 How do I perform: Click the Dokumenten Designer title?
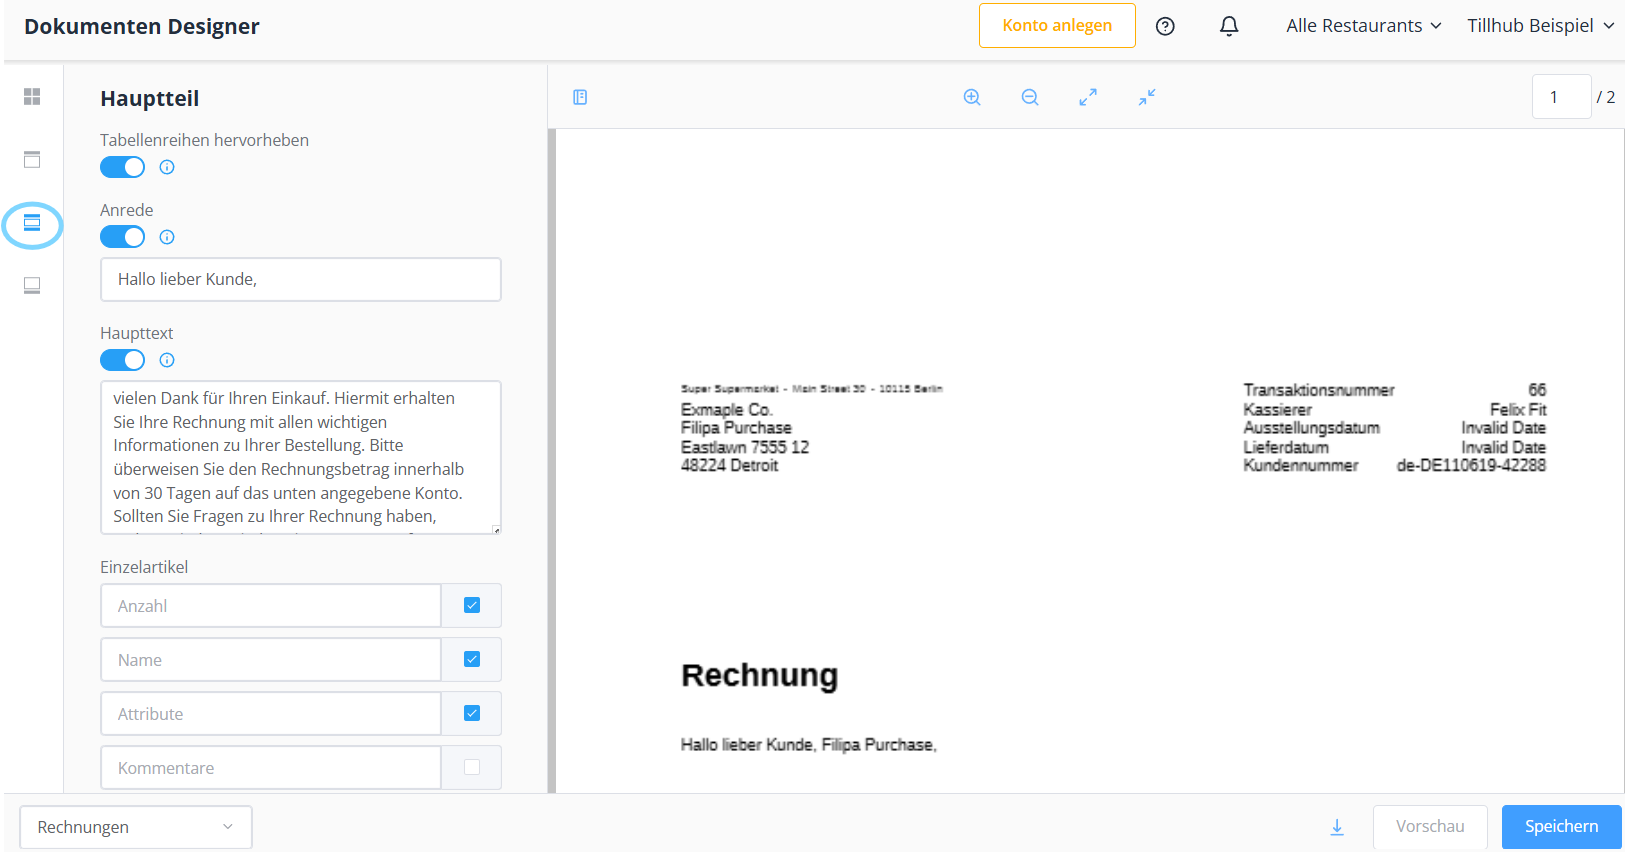click(x=142, y=26)
